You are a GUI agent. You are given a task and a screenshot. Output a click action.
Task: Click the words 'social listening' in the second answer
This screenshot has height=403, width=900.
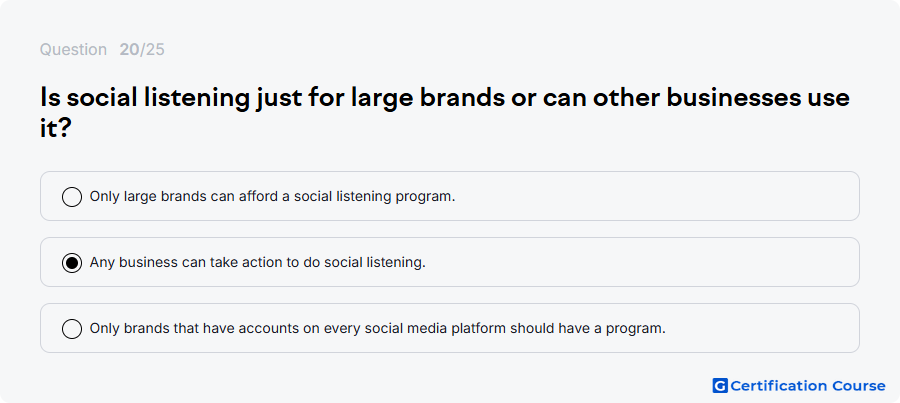pos(375,262)
